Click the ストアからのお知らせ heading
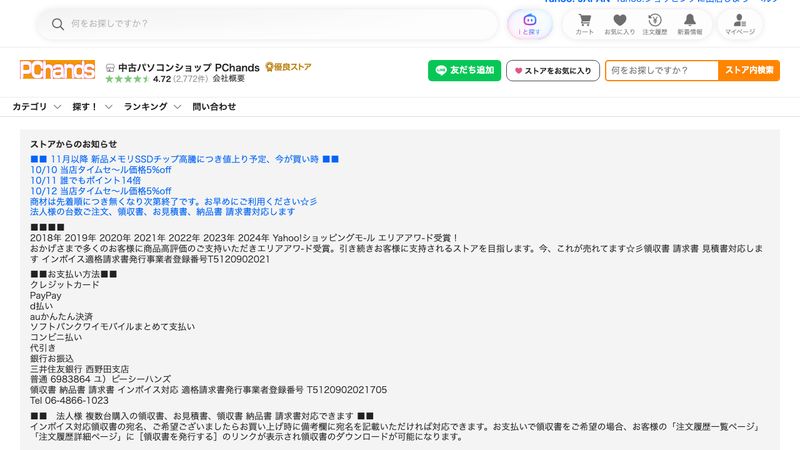This screenshot has width=800, height=450. pyautogui.click(x=73, y=144)
